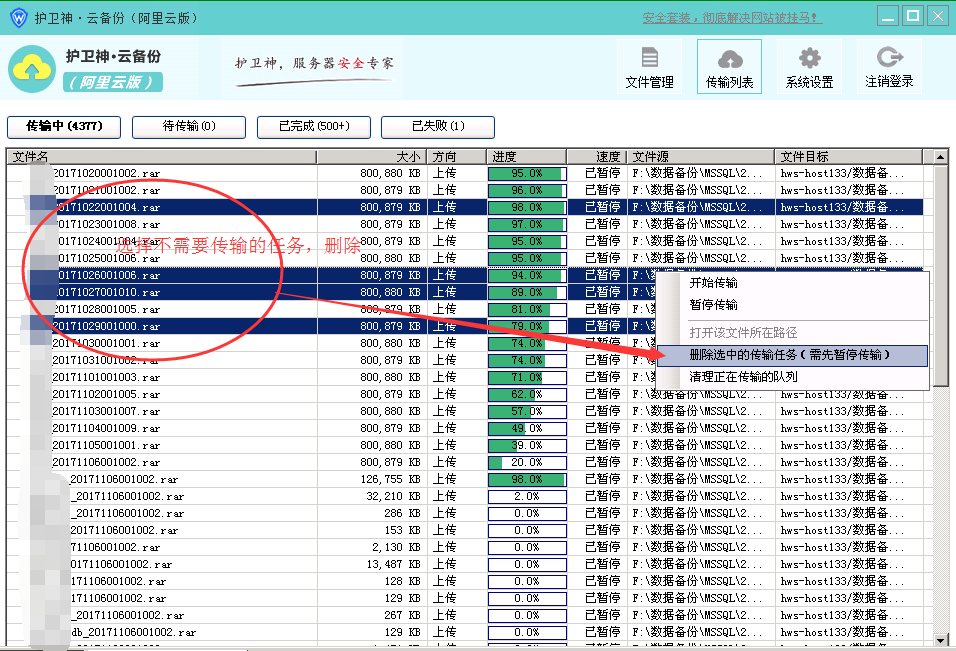
Task: Open the 已完成 (500+) tab
Action: 314,127
